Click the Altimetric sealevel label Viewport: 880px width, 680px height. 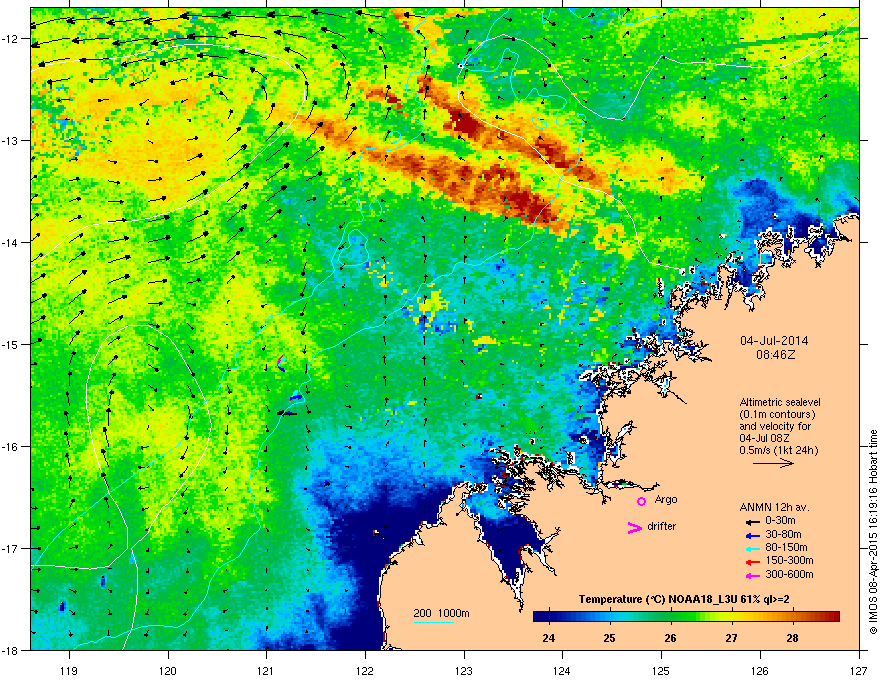(x=780, y=402)
